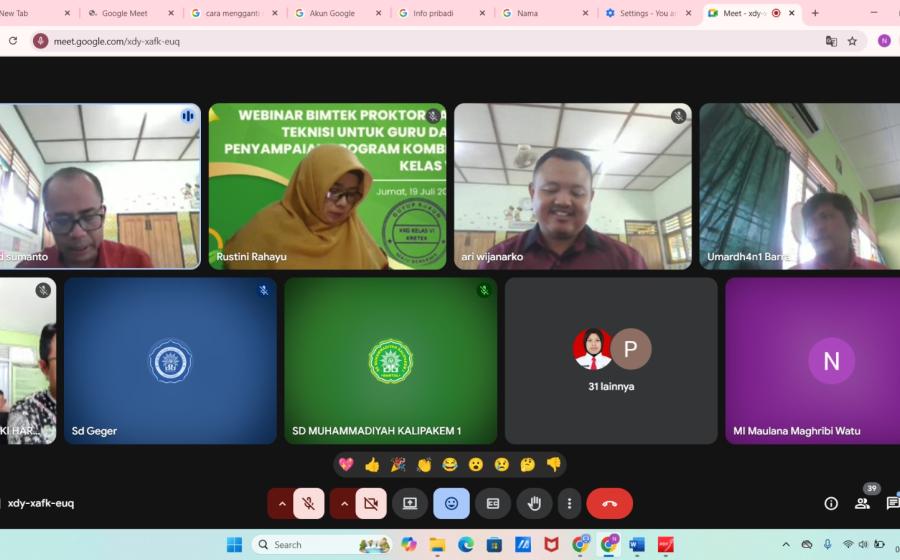Viewport: 900px width, 560px height.
Task: Open McAfee from taskbar
Action: tap(551, 545)
